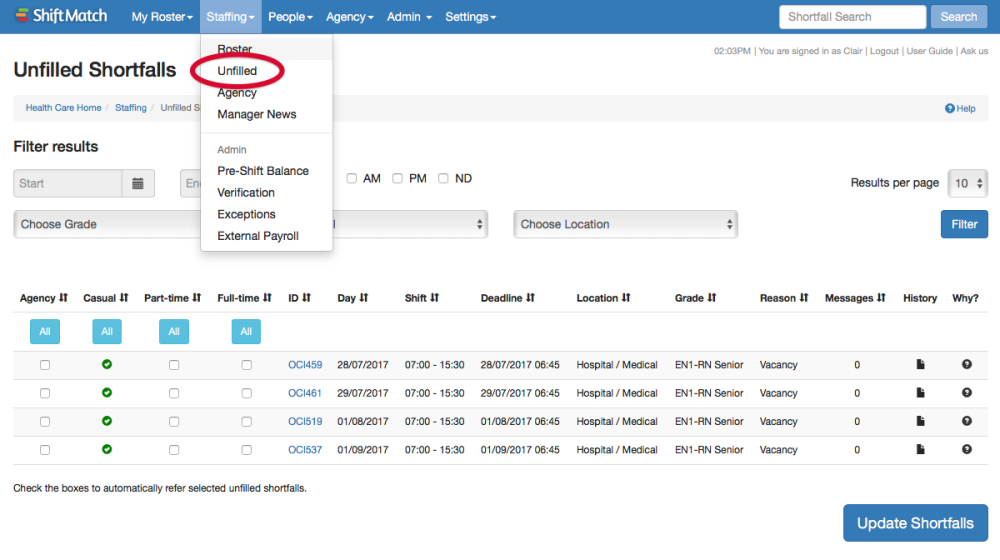Screen dimensions: 1000x560
Task: Click inside the Shortfall Search field
Action: pos(852,17)
